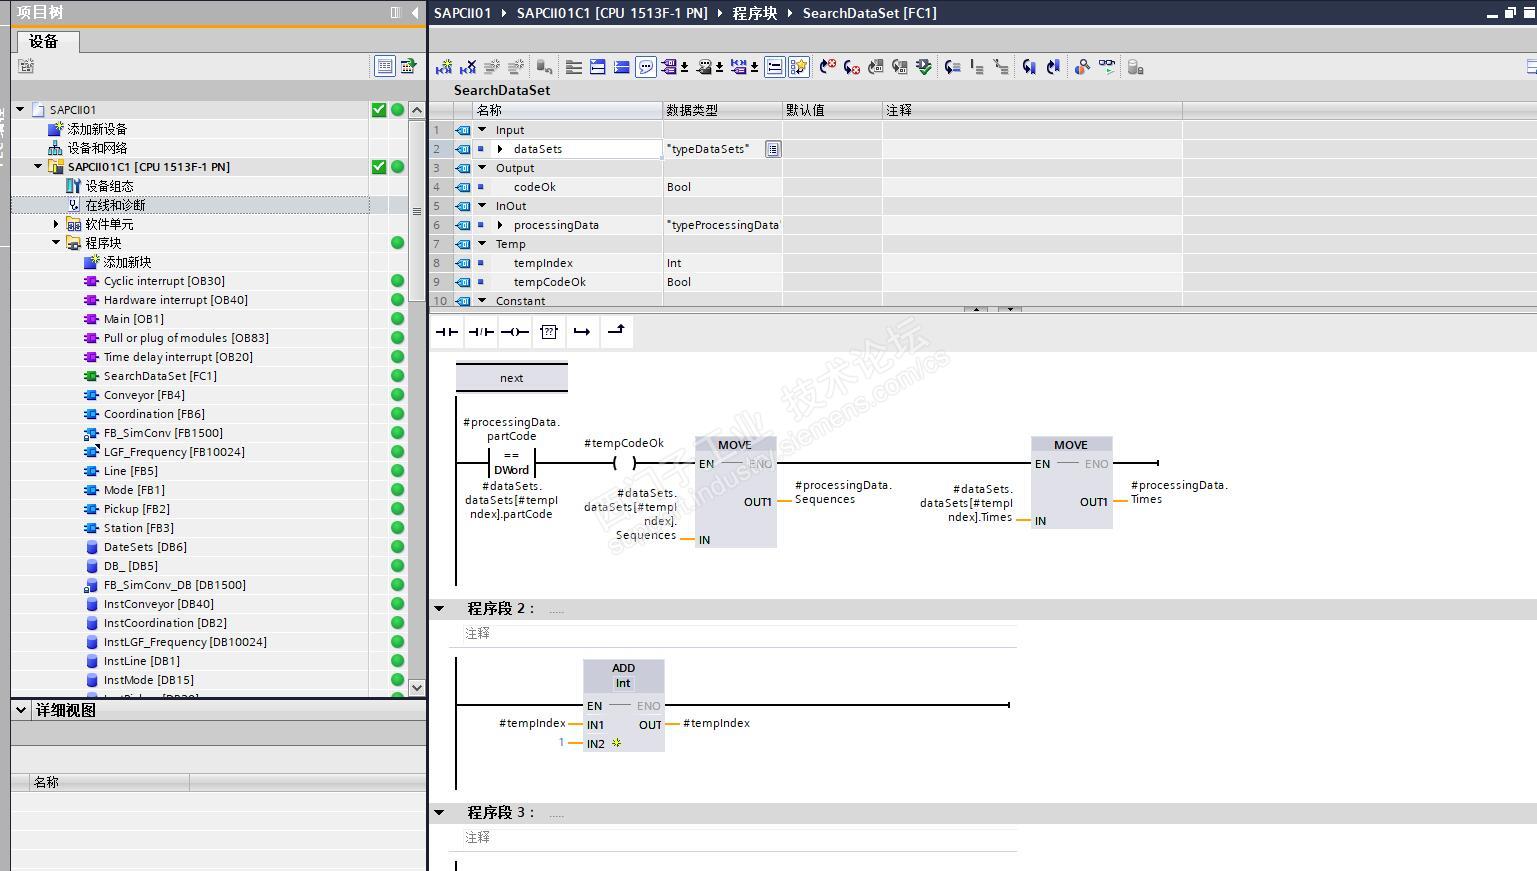1537x871 pixels.
Task: Expand the processingData parameter row
Action: point(500,225)
